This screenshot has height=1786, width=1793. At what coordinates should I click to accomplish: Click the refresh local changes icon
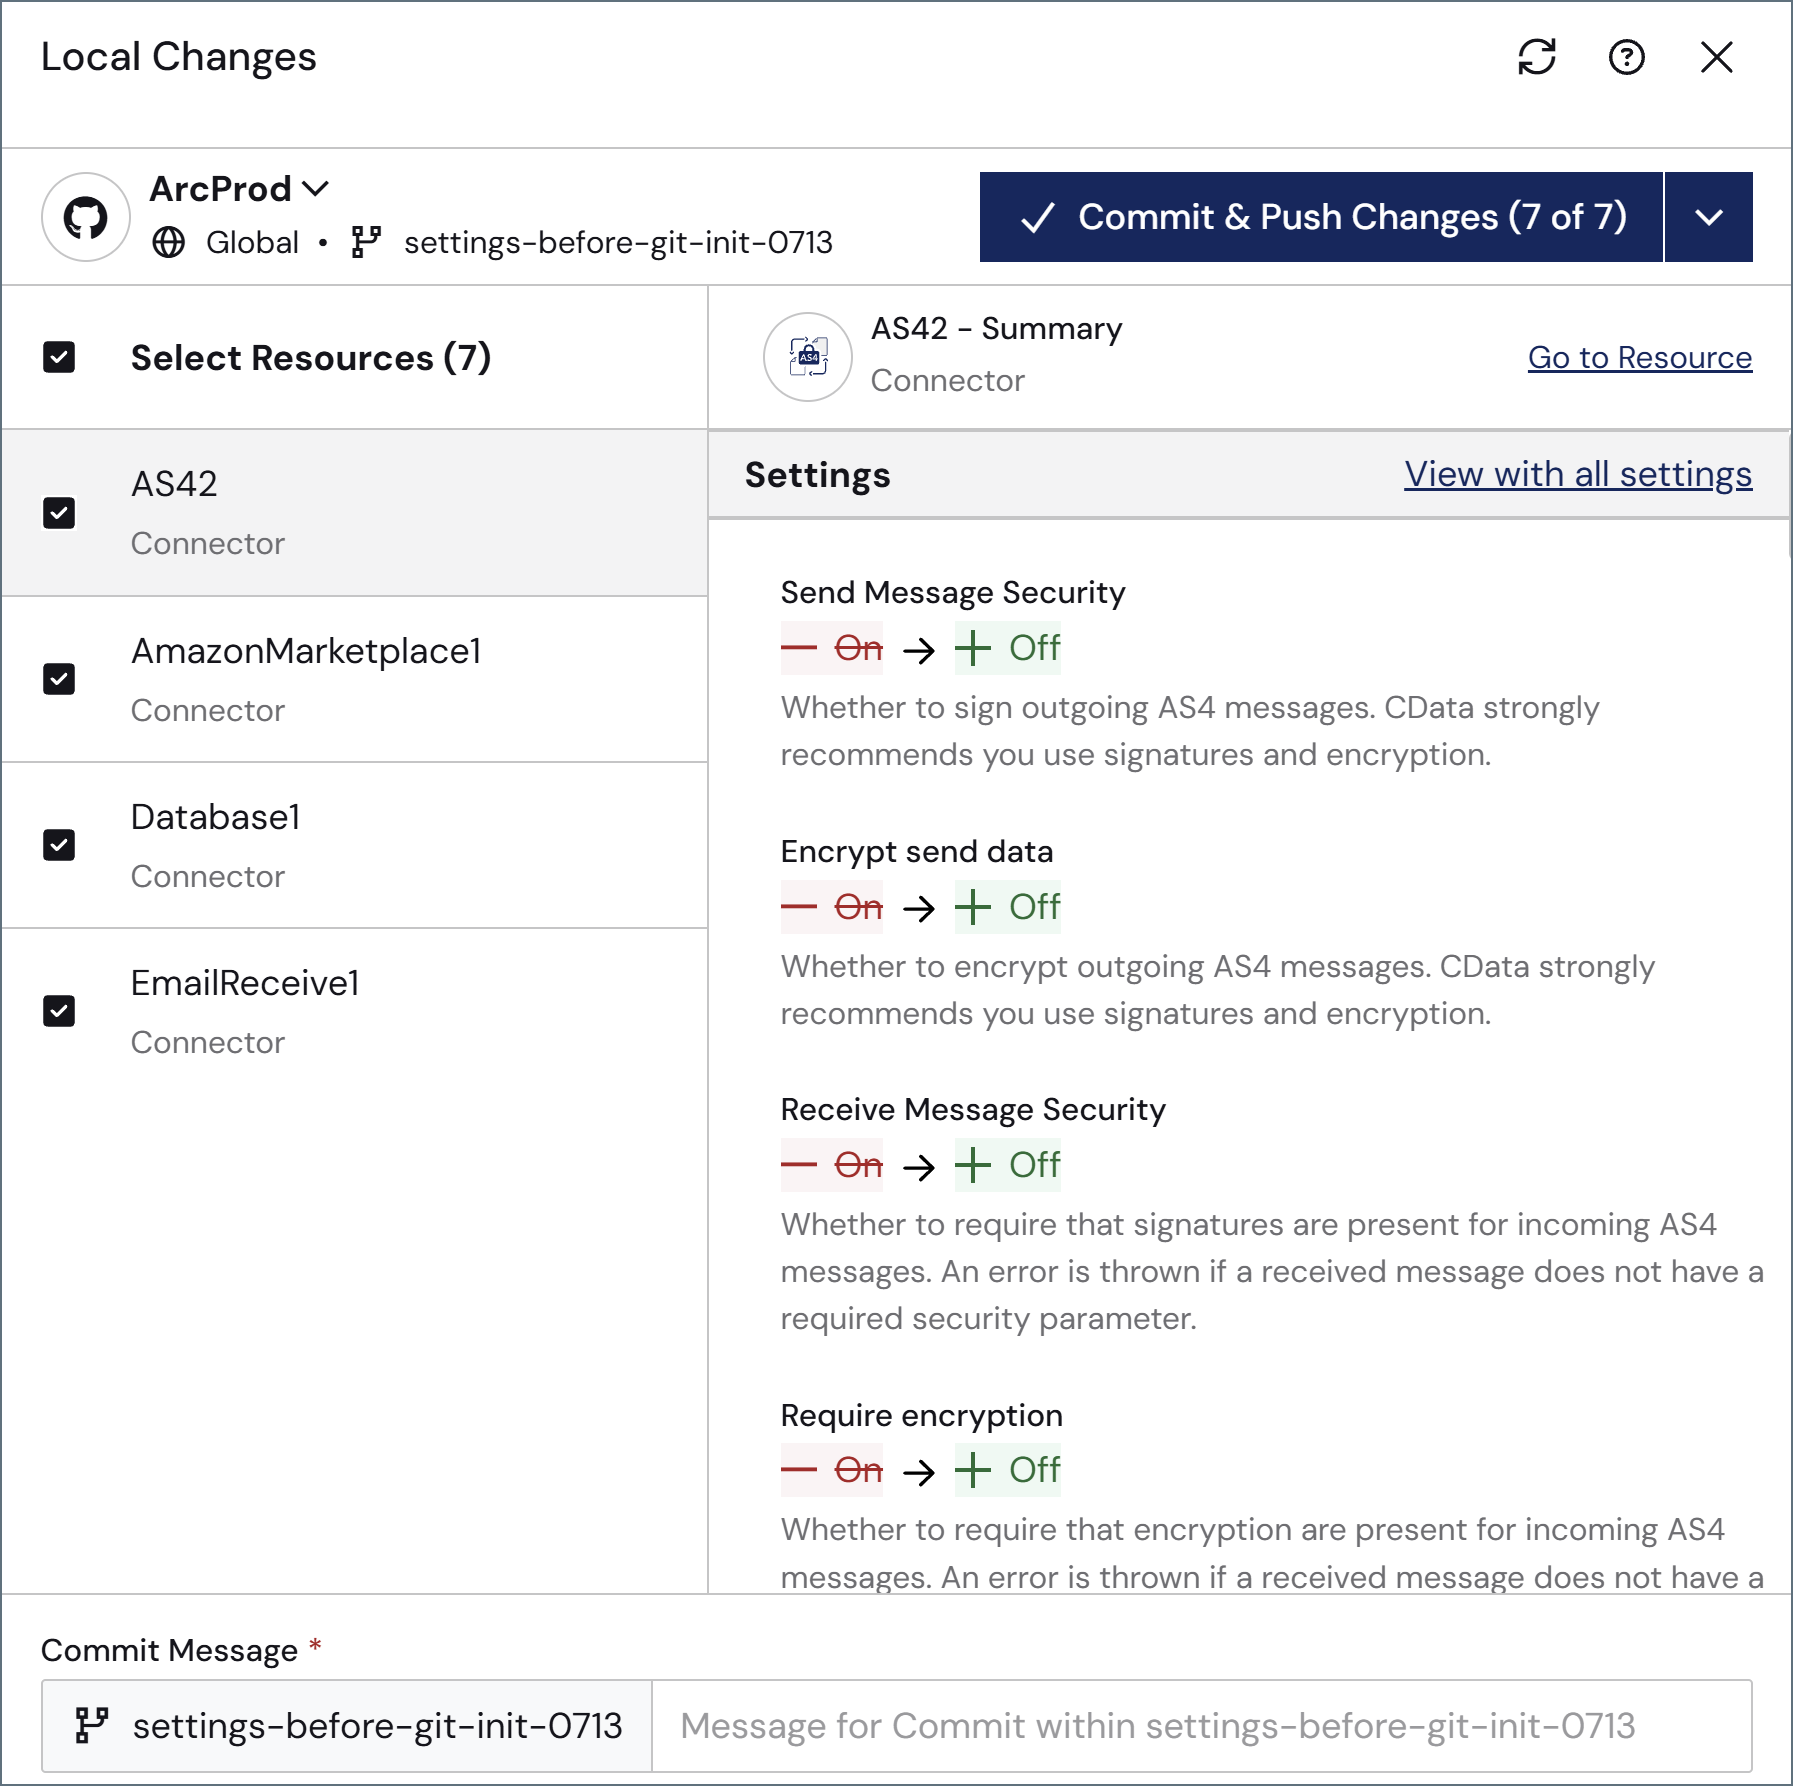pos(1537,57)
